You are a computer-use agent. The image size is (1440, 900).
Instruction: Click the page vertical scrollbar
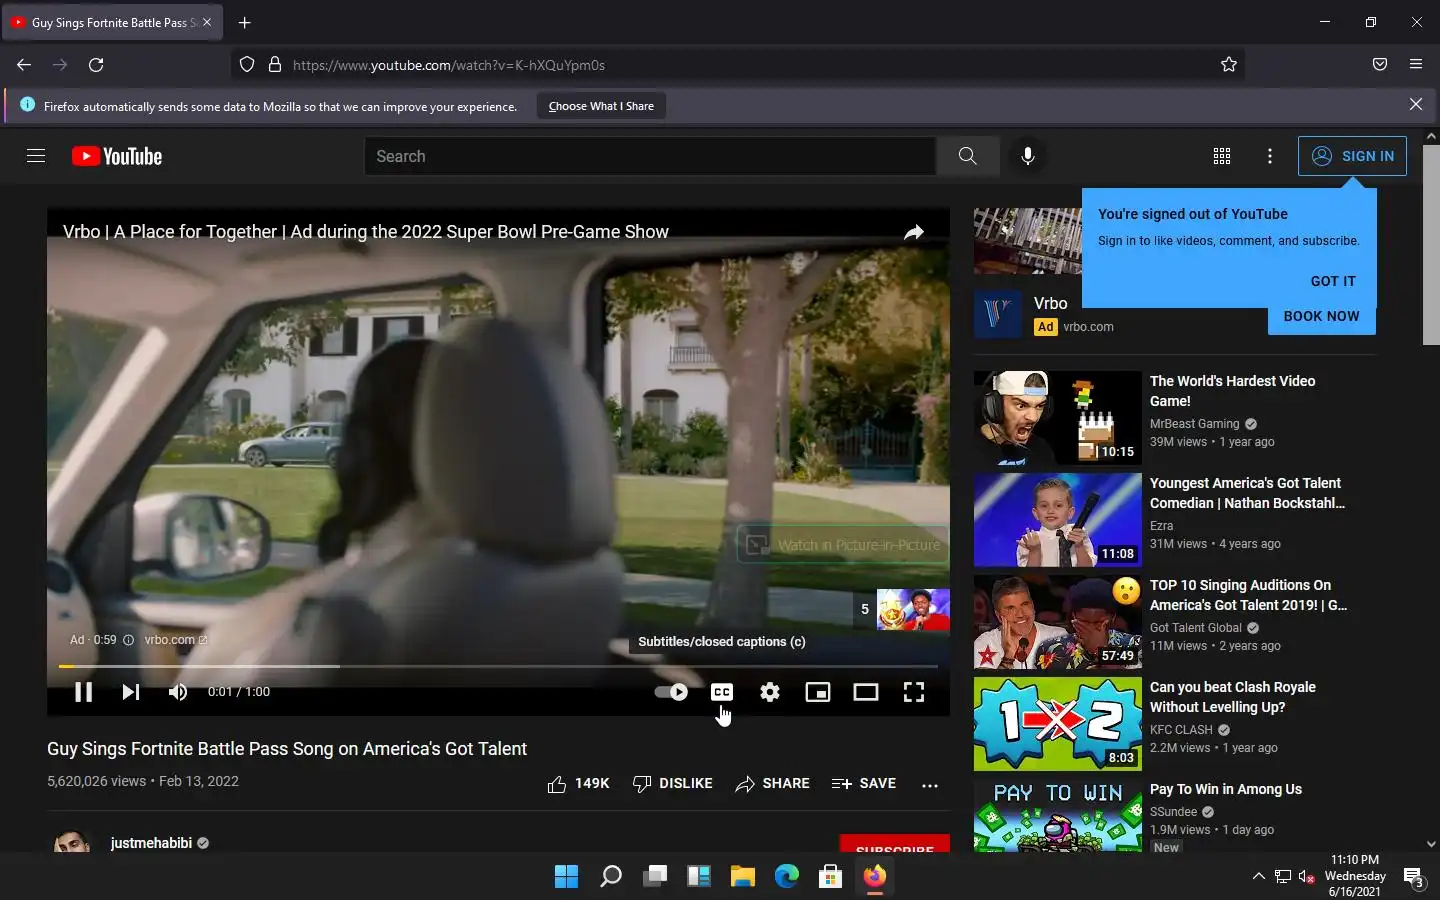pyautogui.click(x=1431, y=245)
